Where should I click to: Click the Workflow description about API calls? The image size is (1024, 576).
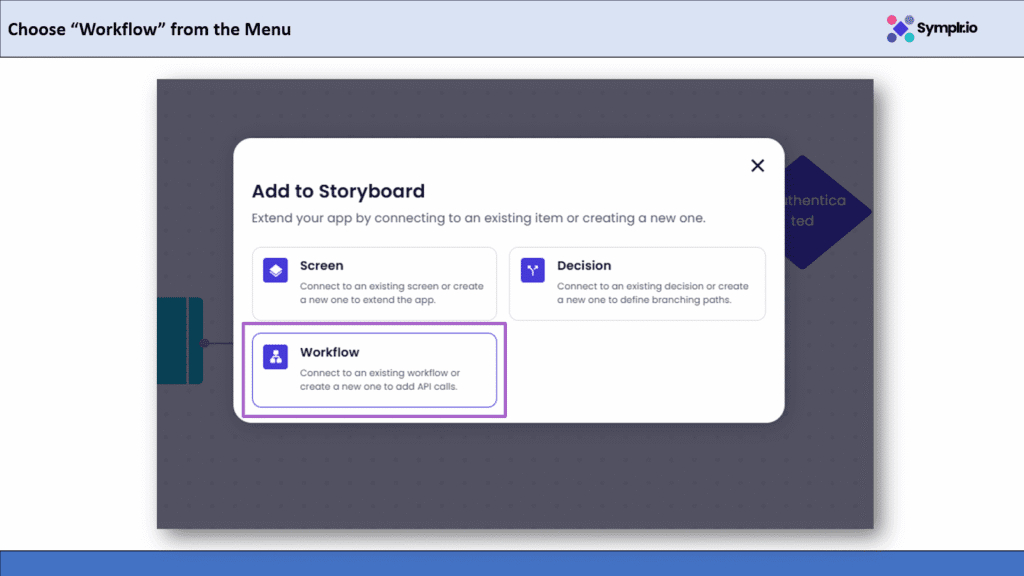tap(380, 380)
